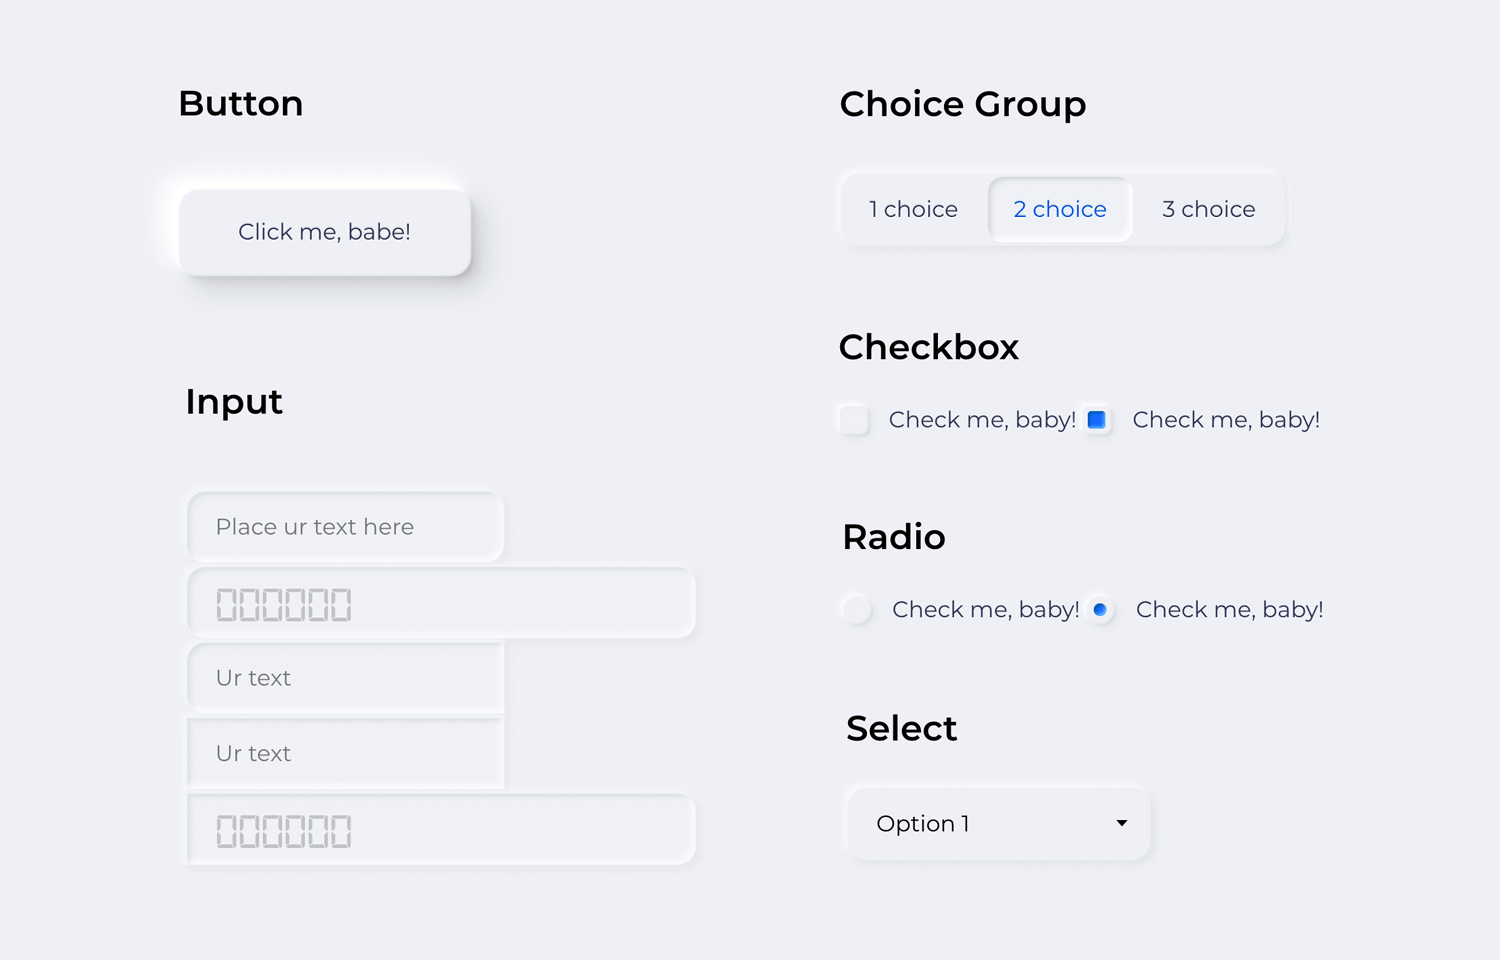Click the radio button with blue dot

pyautogui.click(x=1100, y=609)
